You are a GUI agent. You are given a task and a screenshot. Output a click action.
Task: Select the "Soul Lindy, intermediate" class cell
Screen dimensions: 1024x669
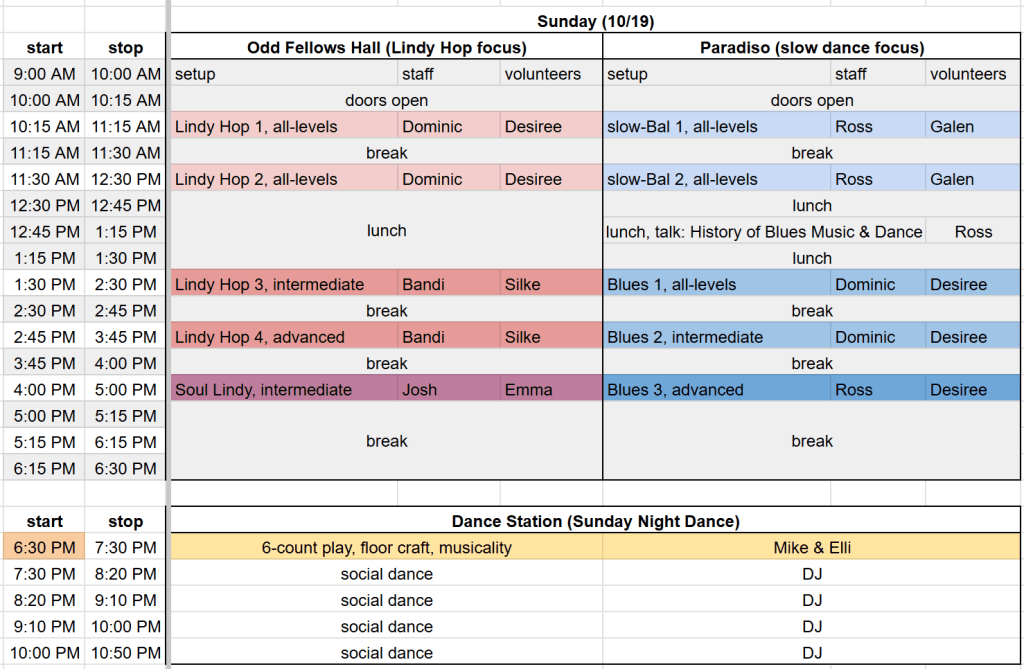[x=284, y=390]
